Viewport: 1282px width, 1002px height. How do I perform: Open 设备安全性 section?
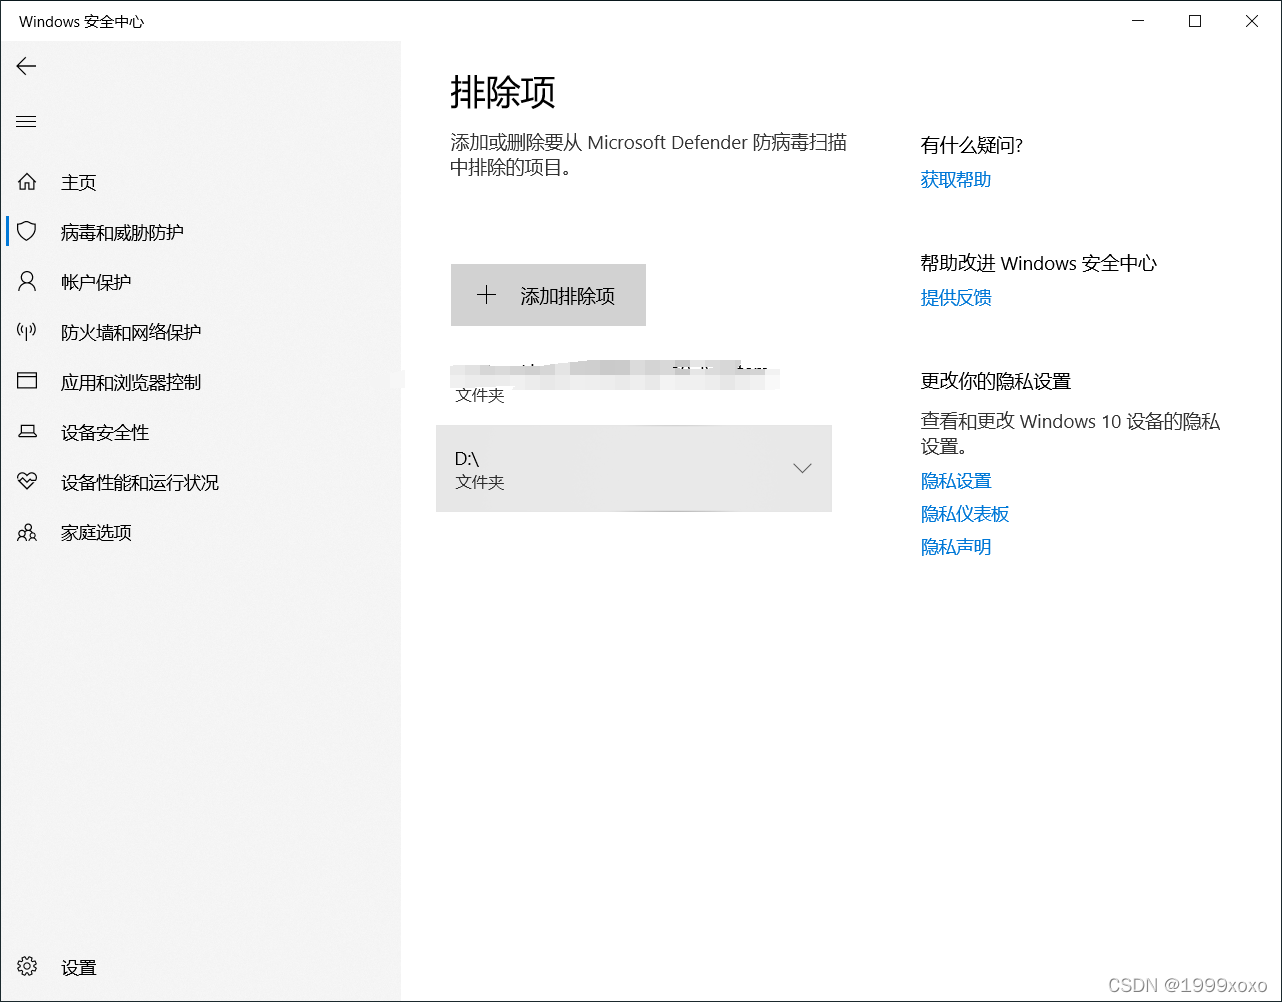(x=200, y=432)
